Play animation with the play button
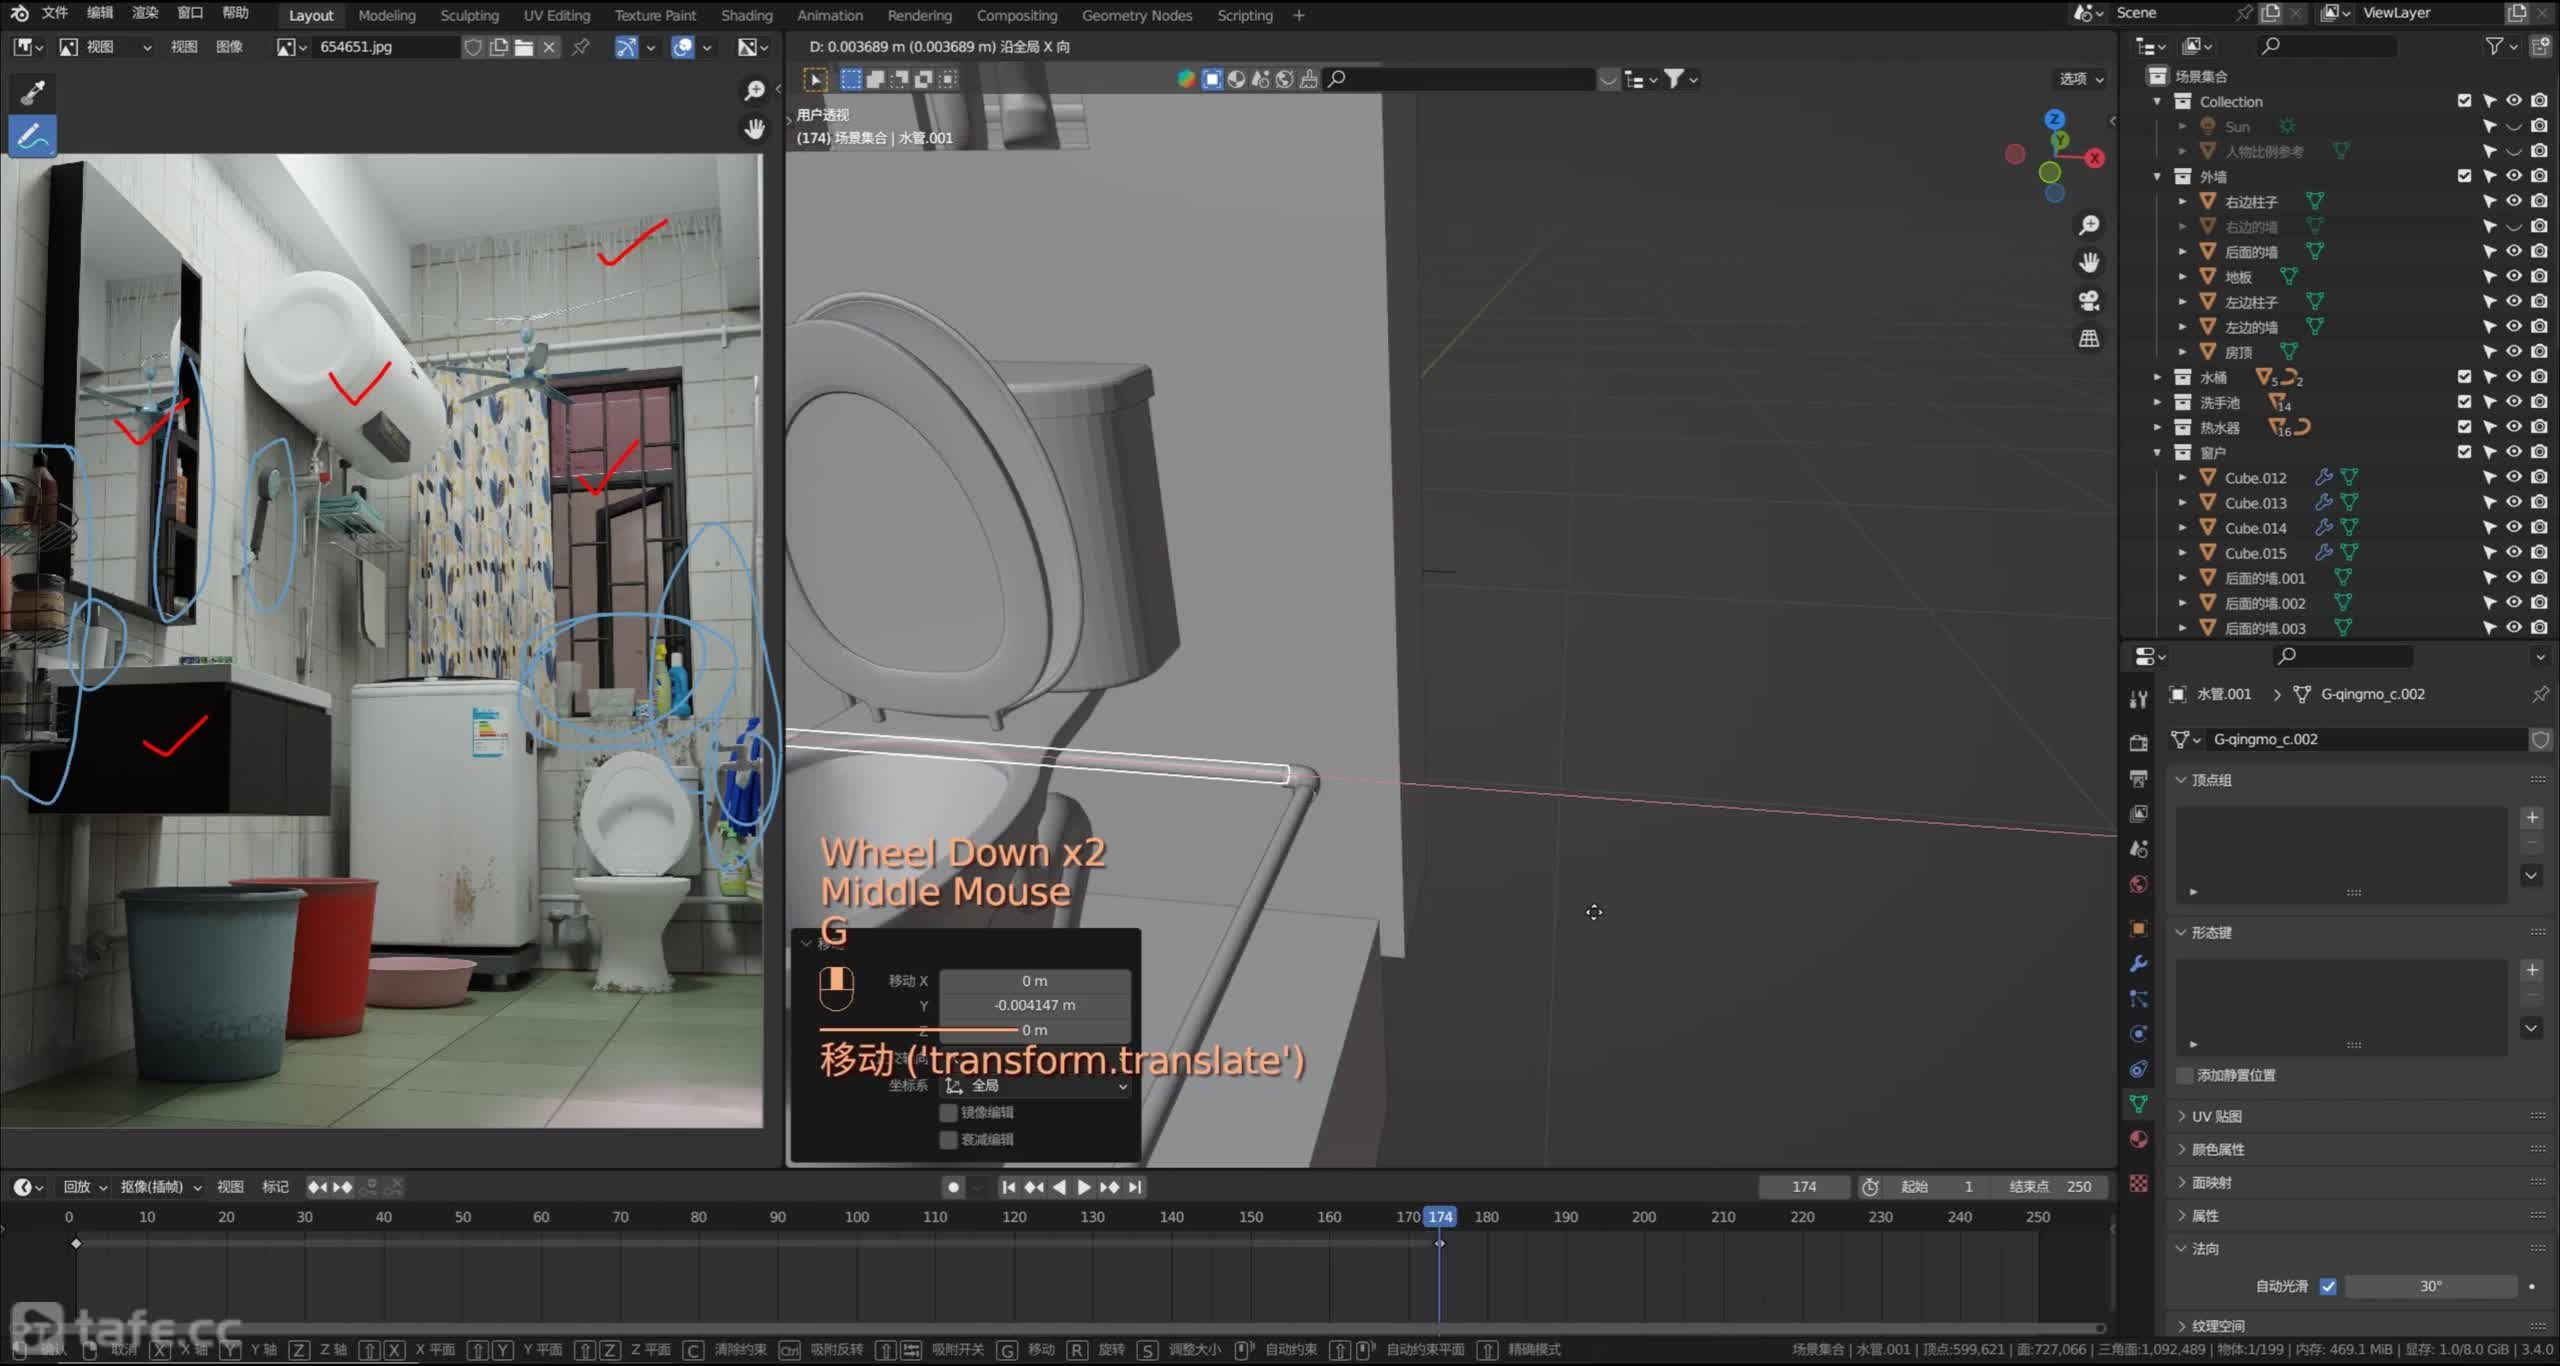 [x=1083, y=1187]
